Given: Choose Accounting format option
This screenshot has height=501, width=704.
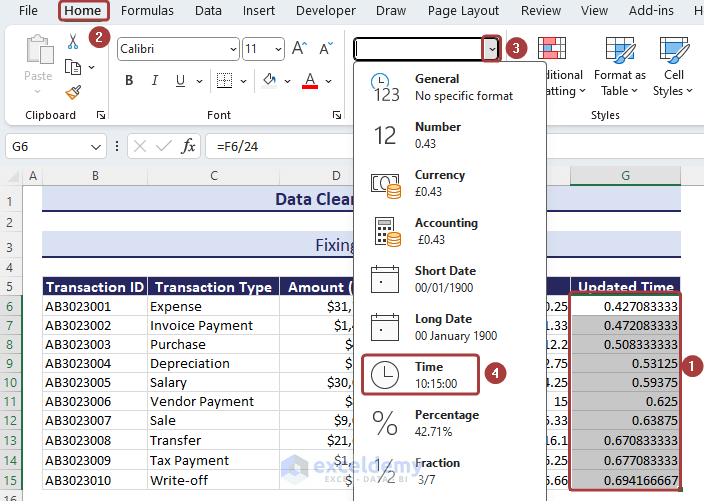Looking at the screenshot, I should [450, 231].
